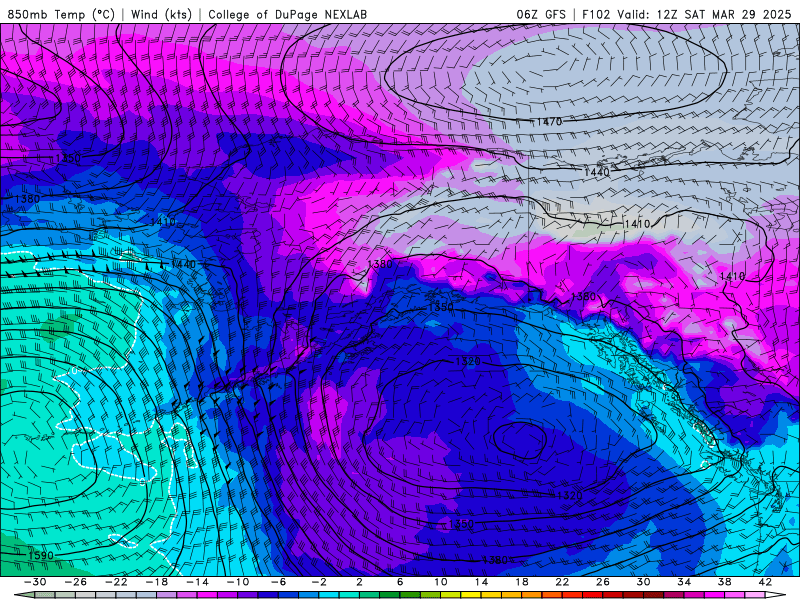
Task: Pick the -14 value on the color scale
Action: click(197, 582)
